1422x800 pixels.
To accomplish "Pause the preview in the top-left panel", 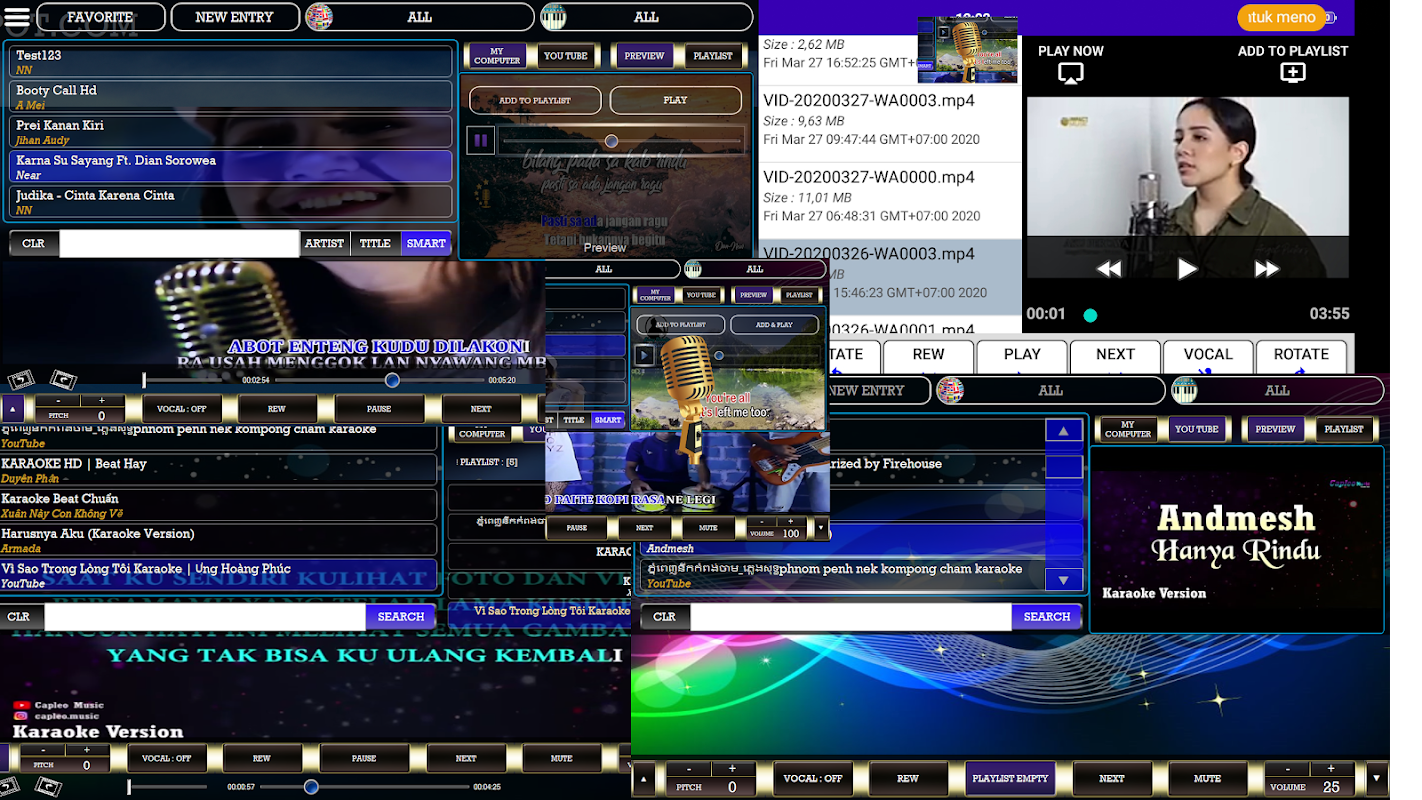I will point(480,140).
